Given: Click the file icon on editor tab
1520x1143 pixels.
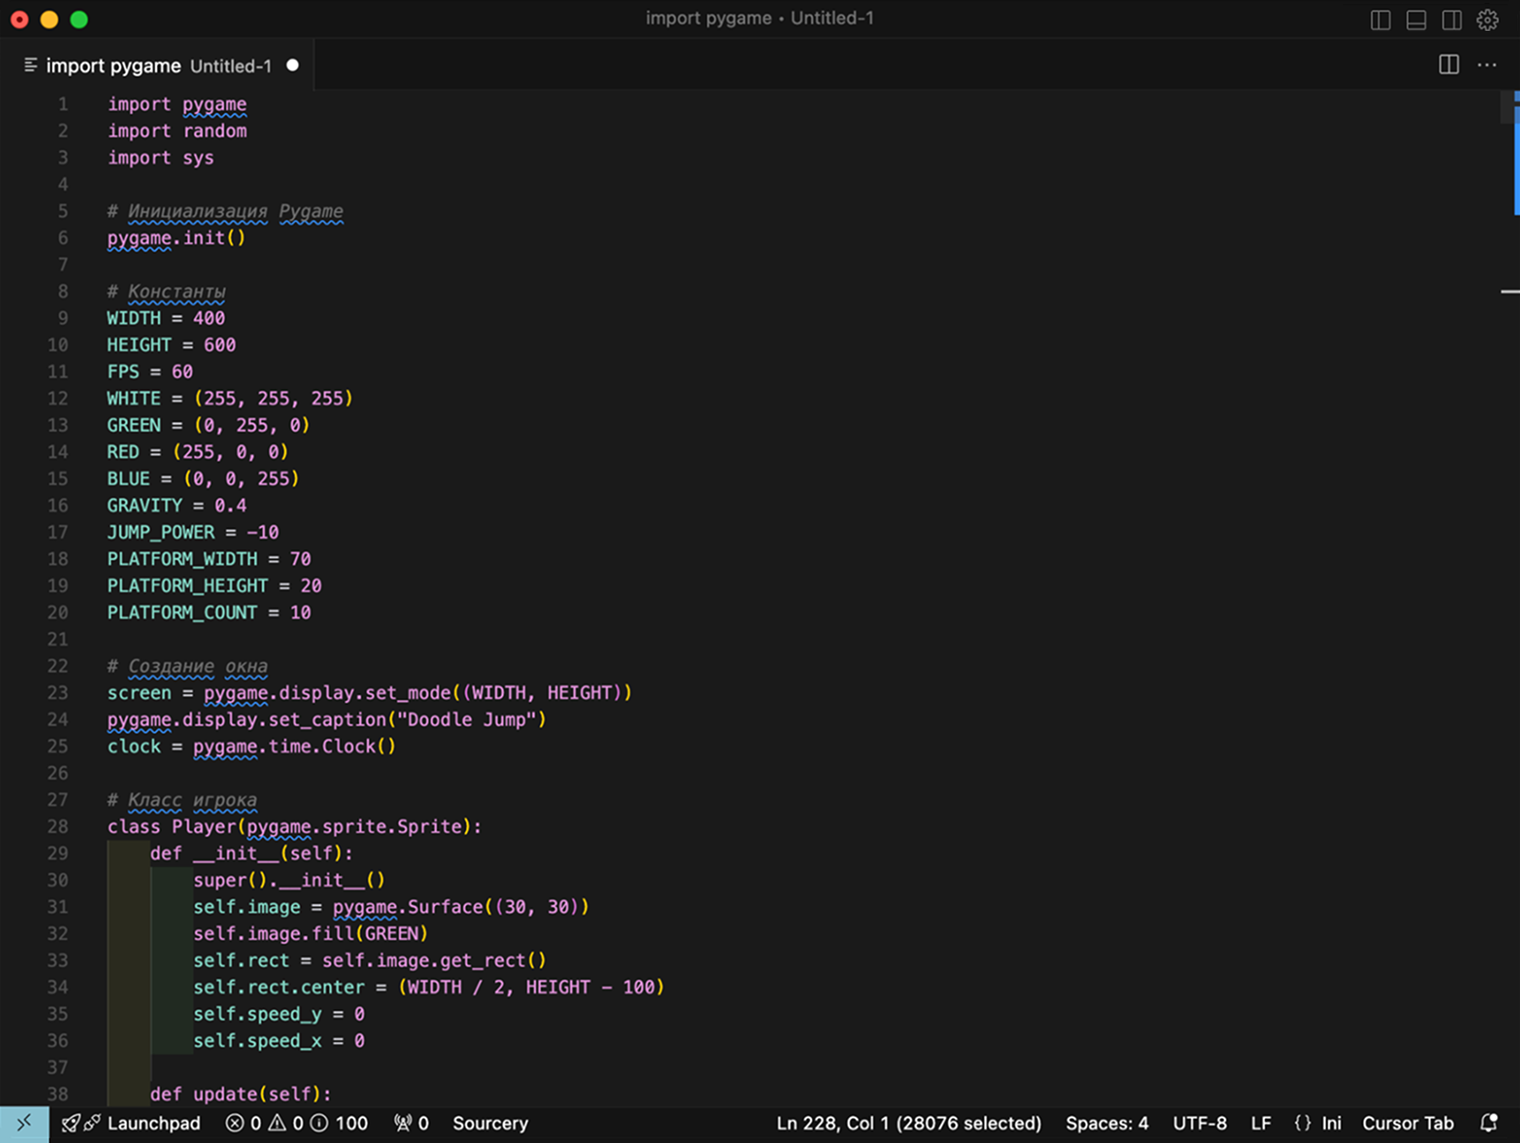Looking at the screenshot, I should tap(30, 65).
